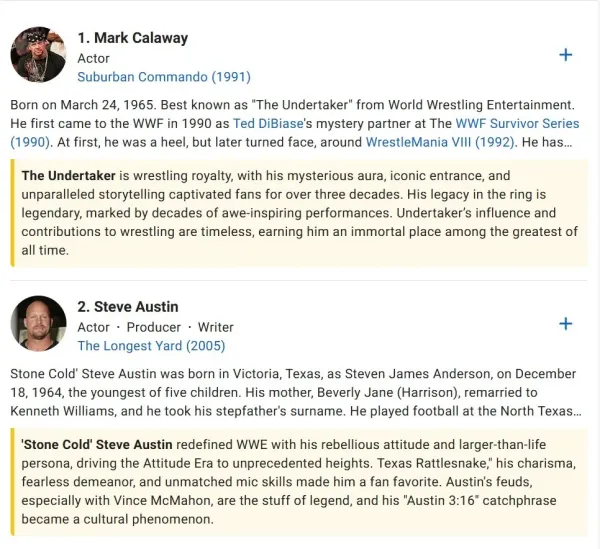The image size is (600, 549).
Task: Expand Mark Calaway's truncated bio at the ellipsis
Action: click(568, 143)
